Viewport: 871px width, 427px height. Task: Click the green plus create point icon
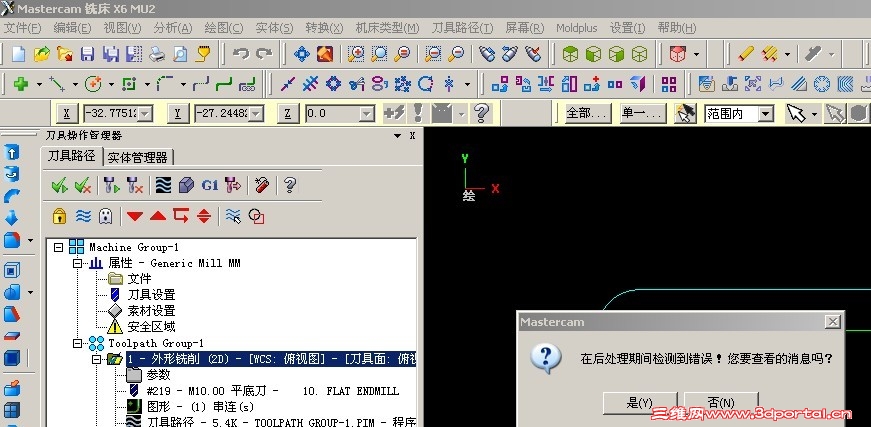[x=21, y=84]
